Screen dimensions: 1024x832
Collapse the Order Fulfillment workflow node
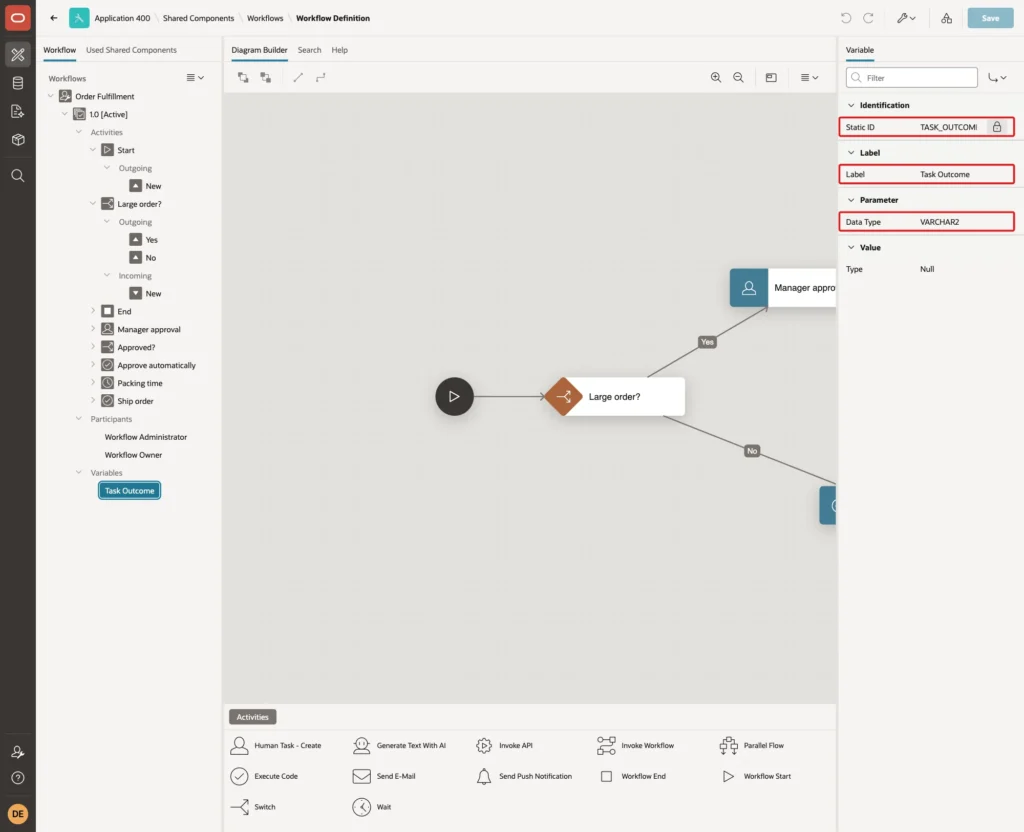tap(50, 96)
